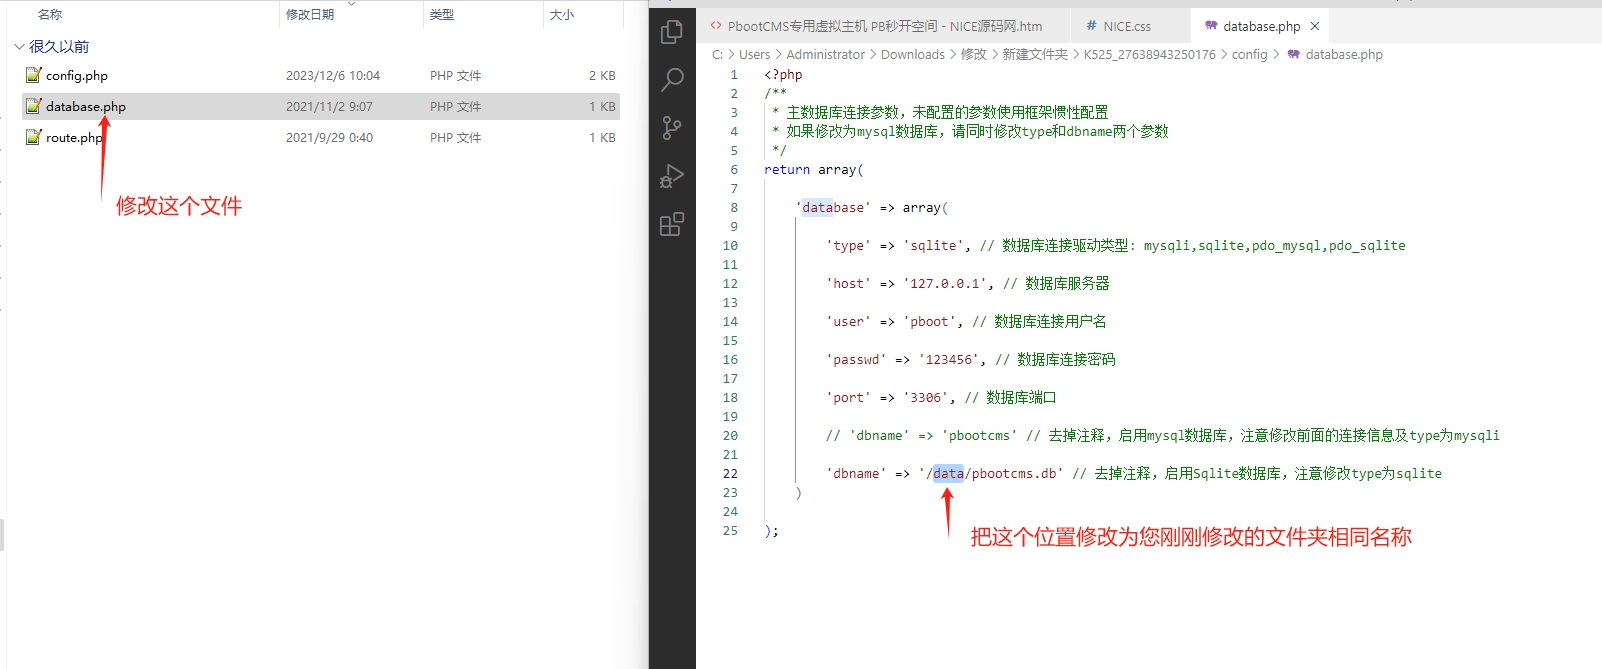Click the hash icon on NICE.css tab
This screenshot has height=669, width=1602.
pos(1091,26)
